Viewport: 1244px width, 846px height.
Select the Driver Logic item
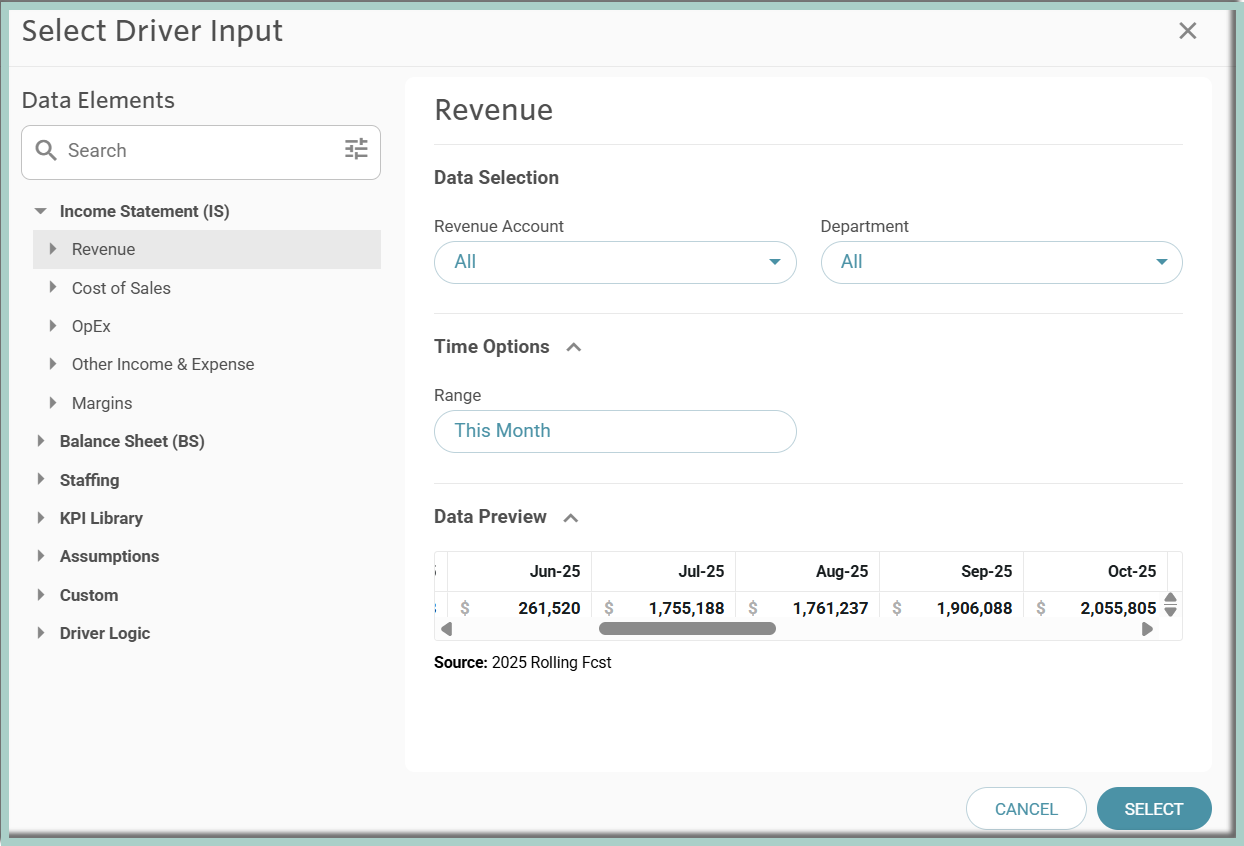coord(105,633)
